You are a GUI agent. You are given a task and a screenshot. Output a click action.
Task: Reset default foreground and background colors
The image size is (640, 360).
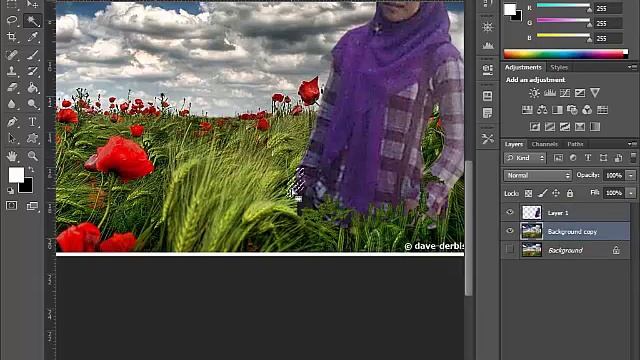coord(11,191)
